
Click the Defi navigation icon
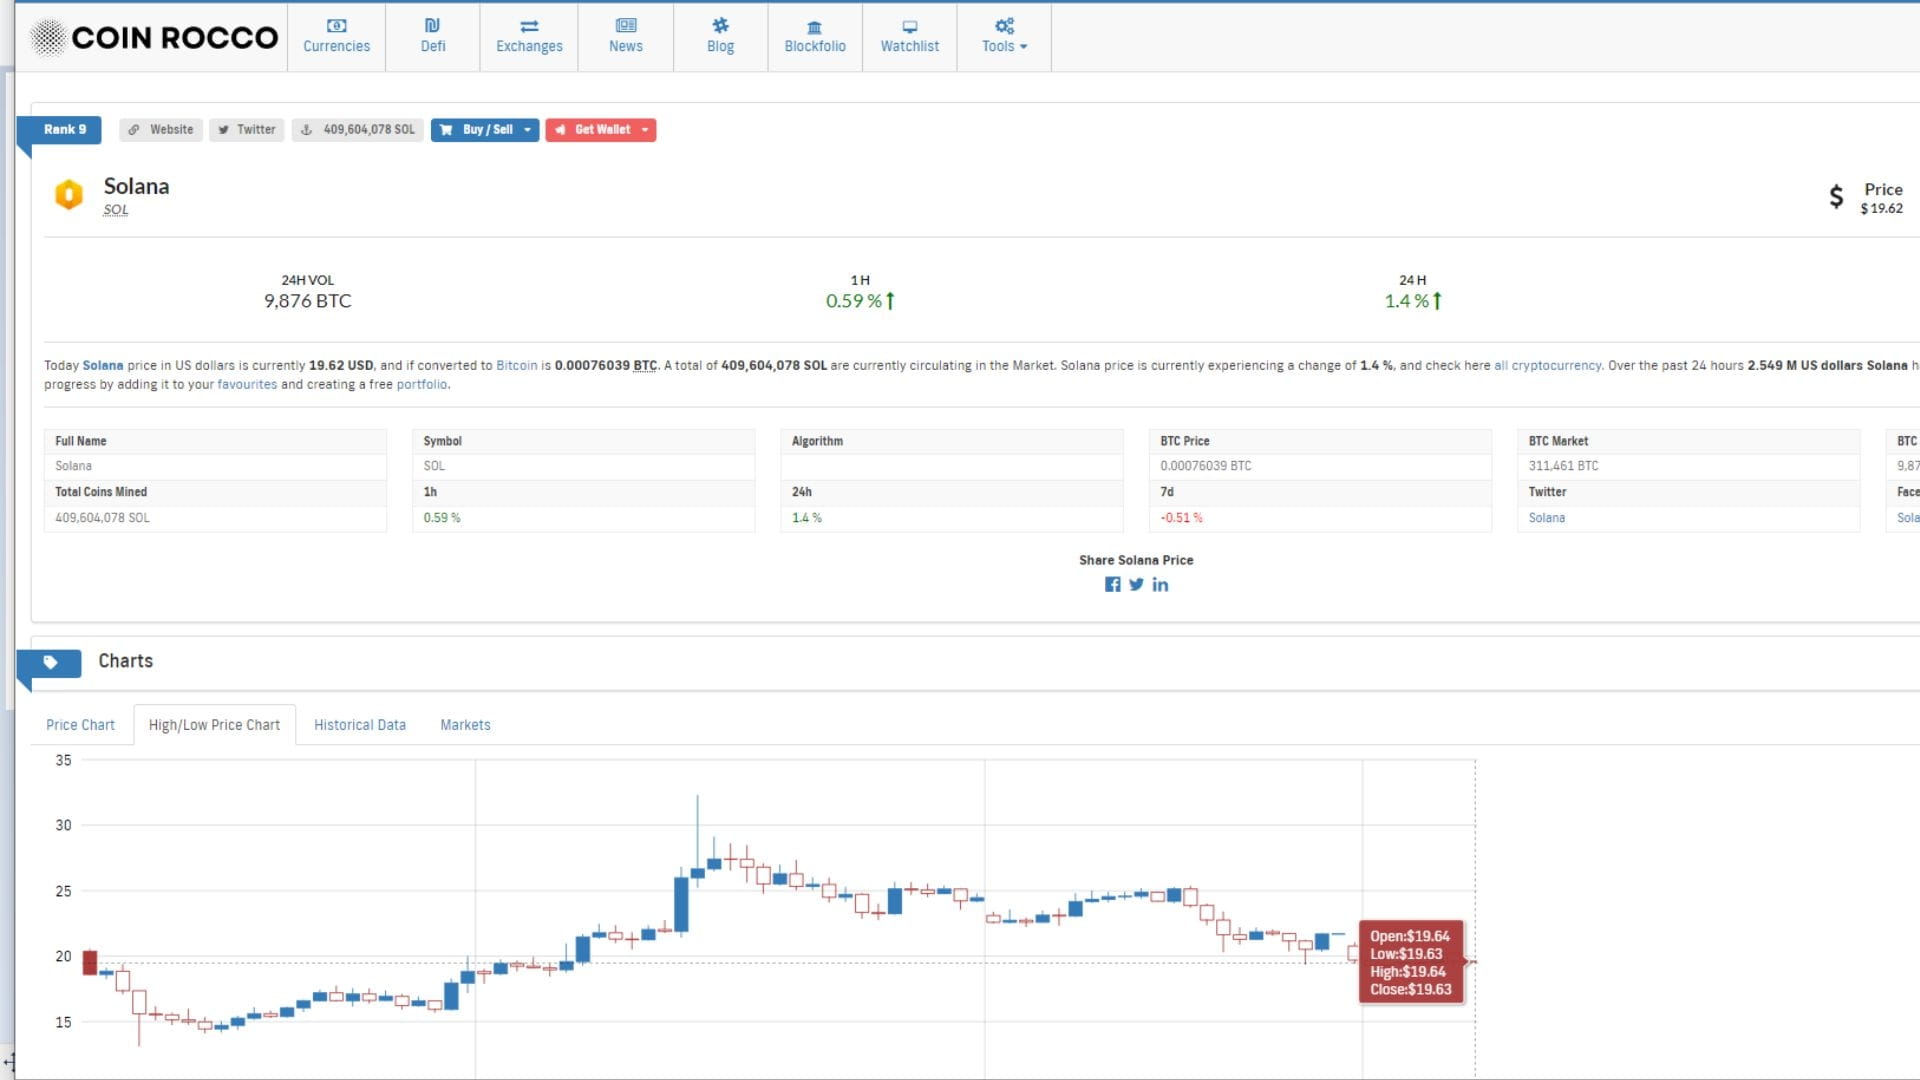click(x=432, y=36)
